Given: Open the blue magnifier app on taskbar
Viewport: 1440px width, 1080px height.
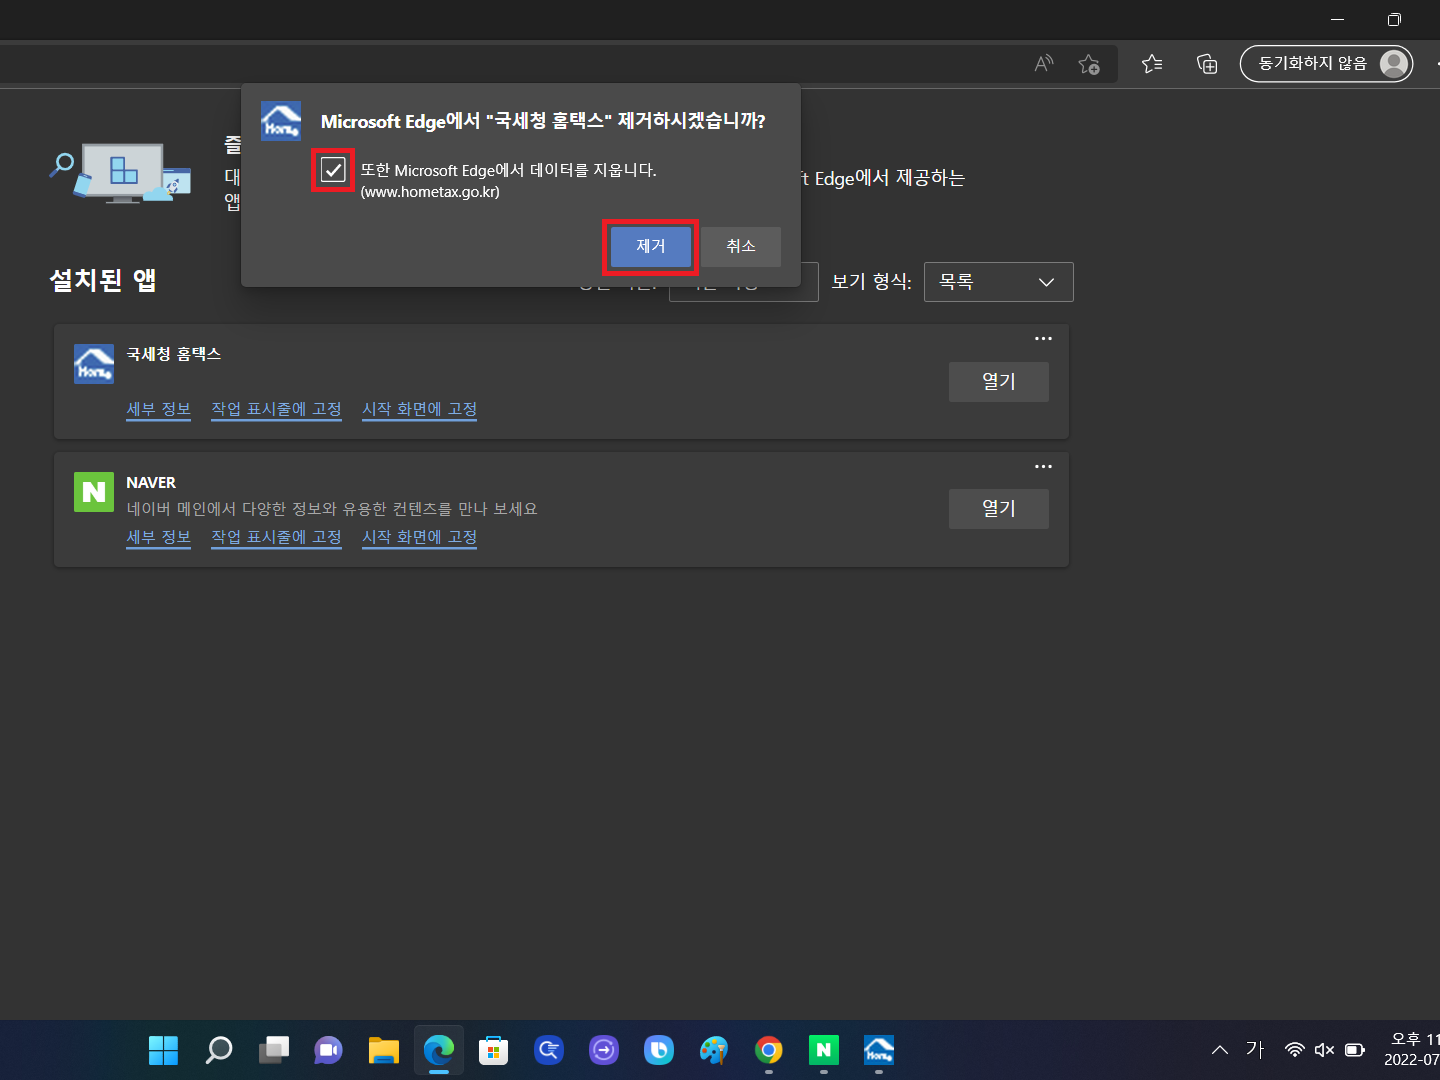Looking at the screenshot, I should click(548, 1050).
